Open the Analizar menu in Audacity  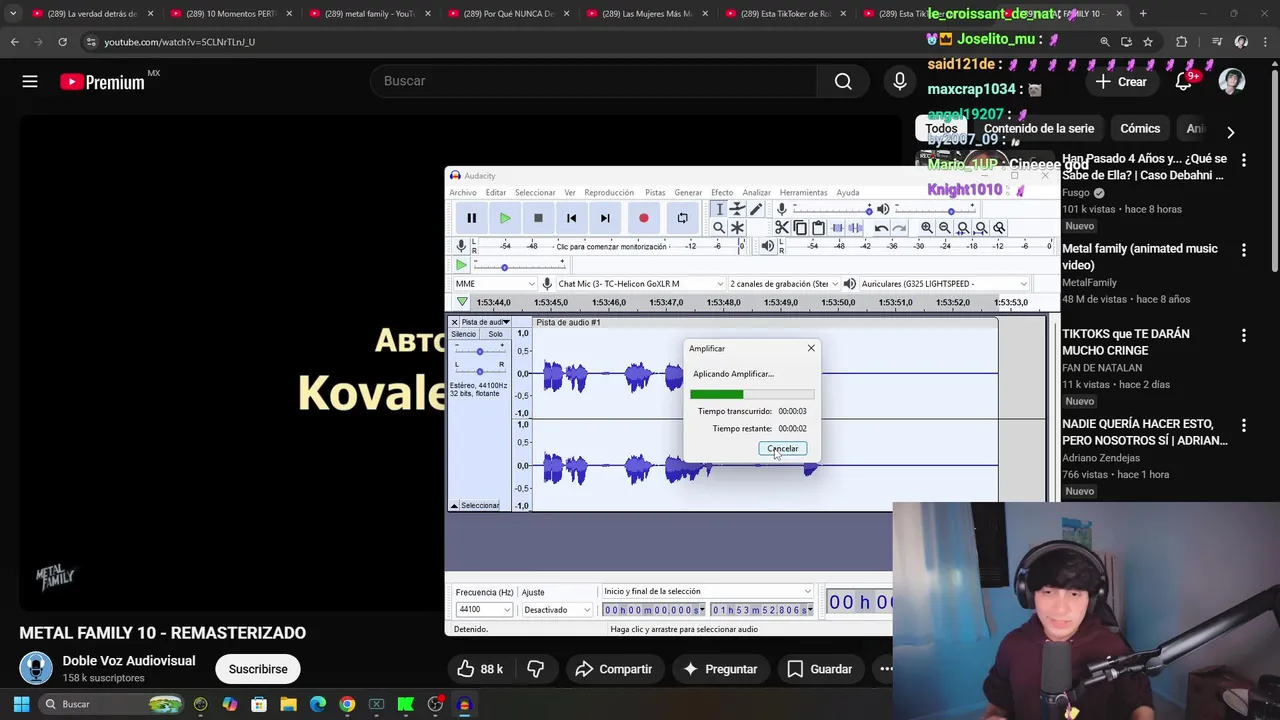coord(756,193)
